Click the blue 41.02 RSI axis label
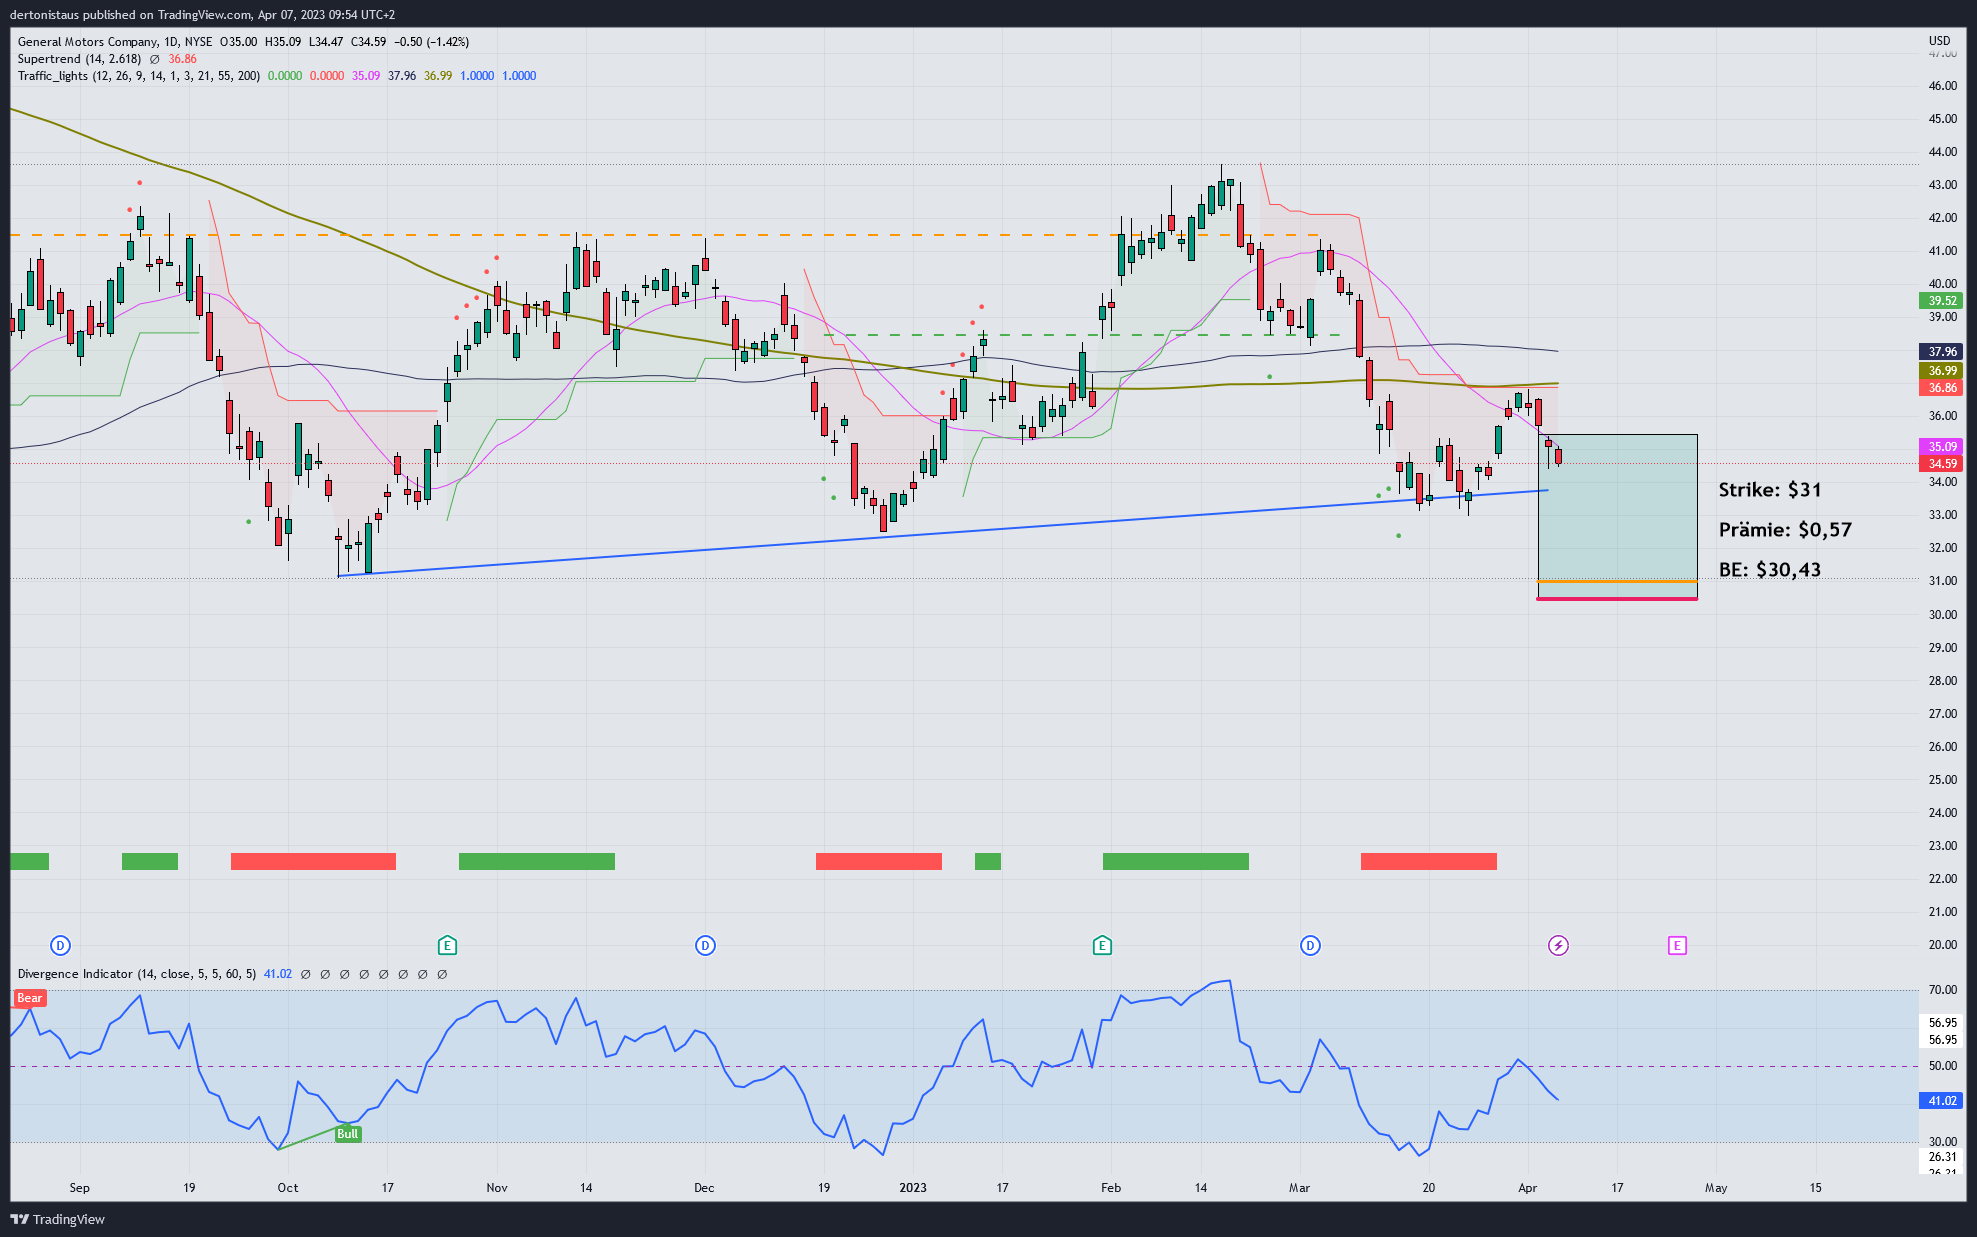Viewport: 1977px width, 1237px height. [1942, 1101]
